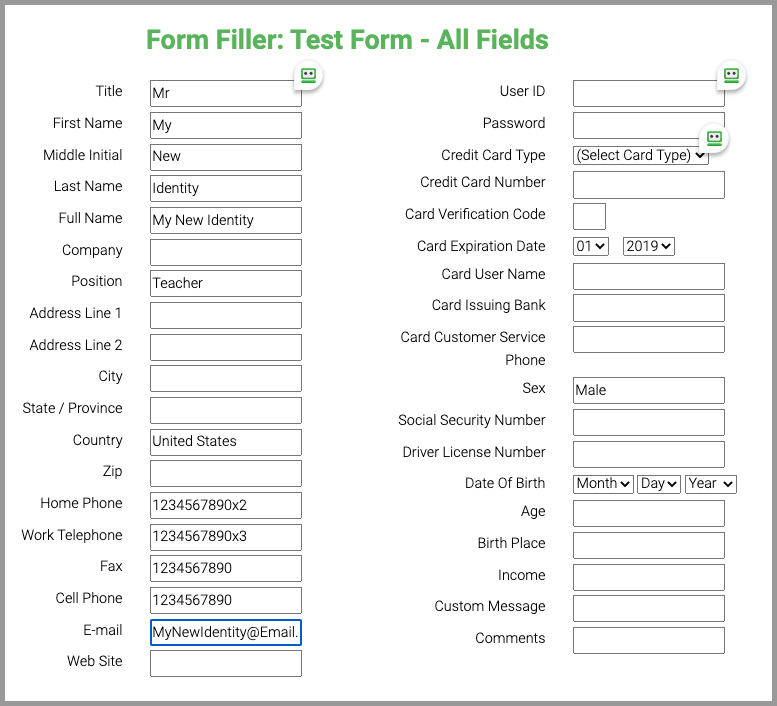Click the Full Name input field
The height and width of the screenshot is (706, 777).
tap(225, 220)
